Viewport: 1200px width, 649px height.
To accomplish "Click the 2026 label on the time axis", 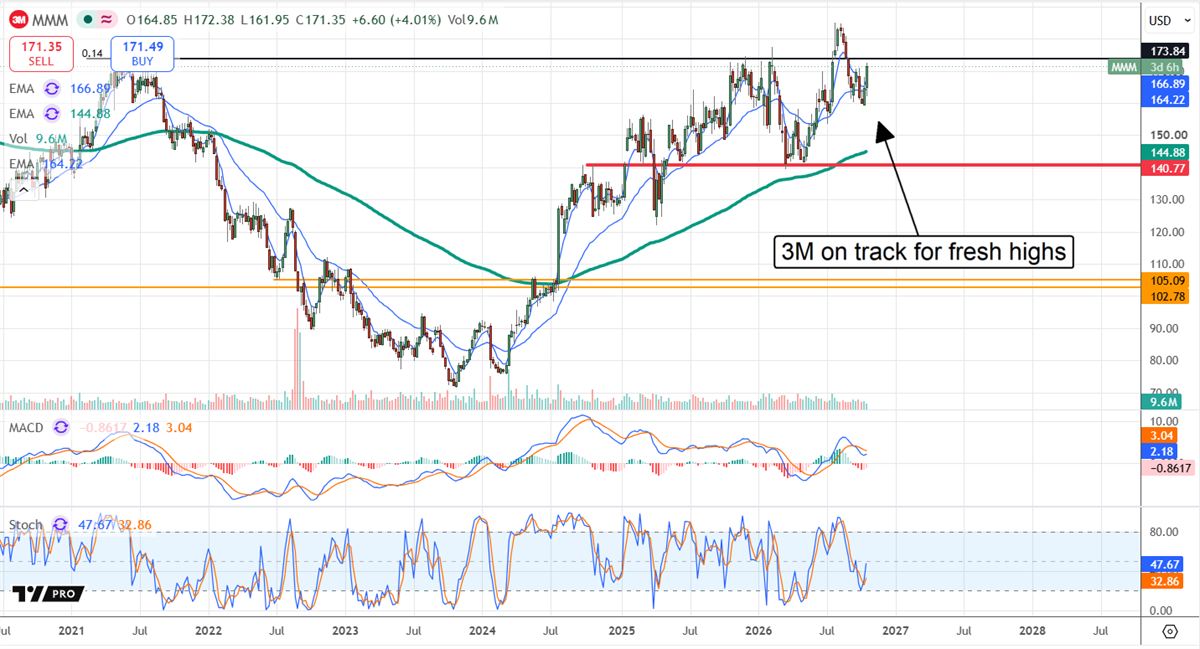I will [757, 632].
